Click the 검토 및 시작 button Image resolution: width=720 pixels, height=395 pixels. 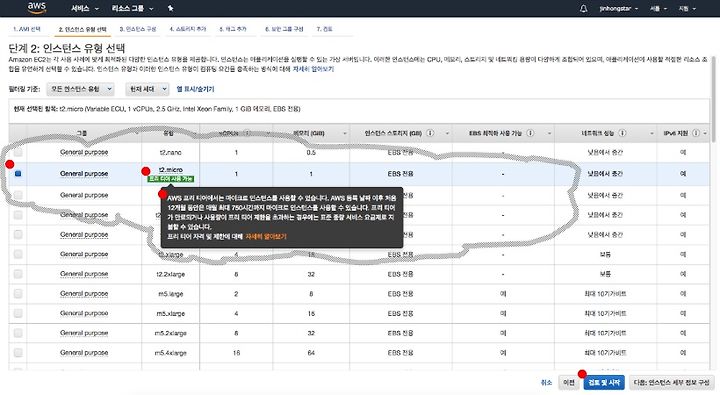coord(604,383)
